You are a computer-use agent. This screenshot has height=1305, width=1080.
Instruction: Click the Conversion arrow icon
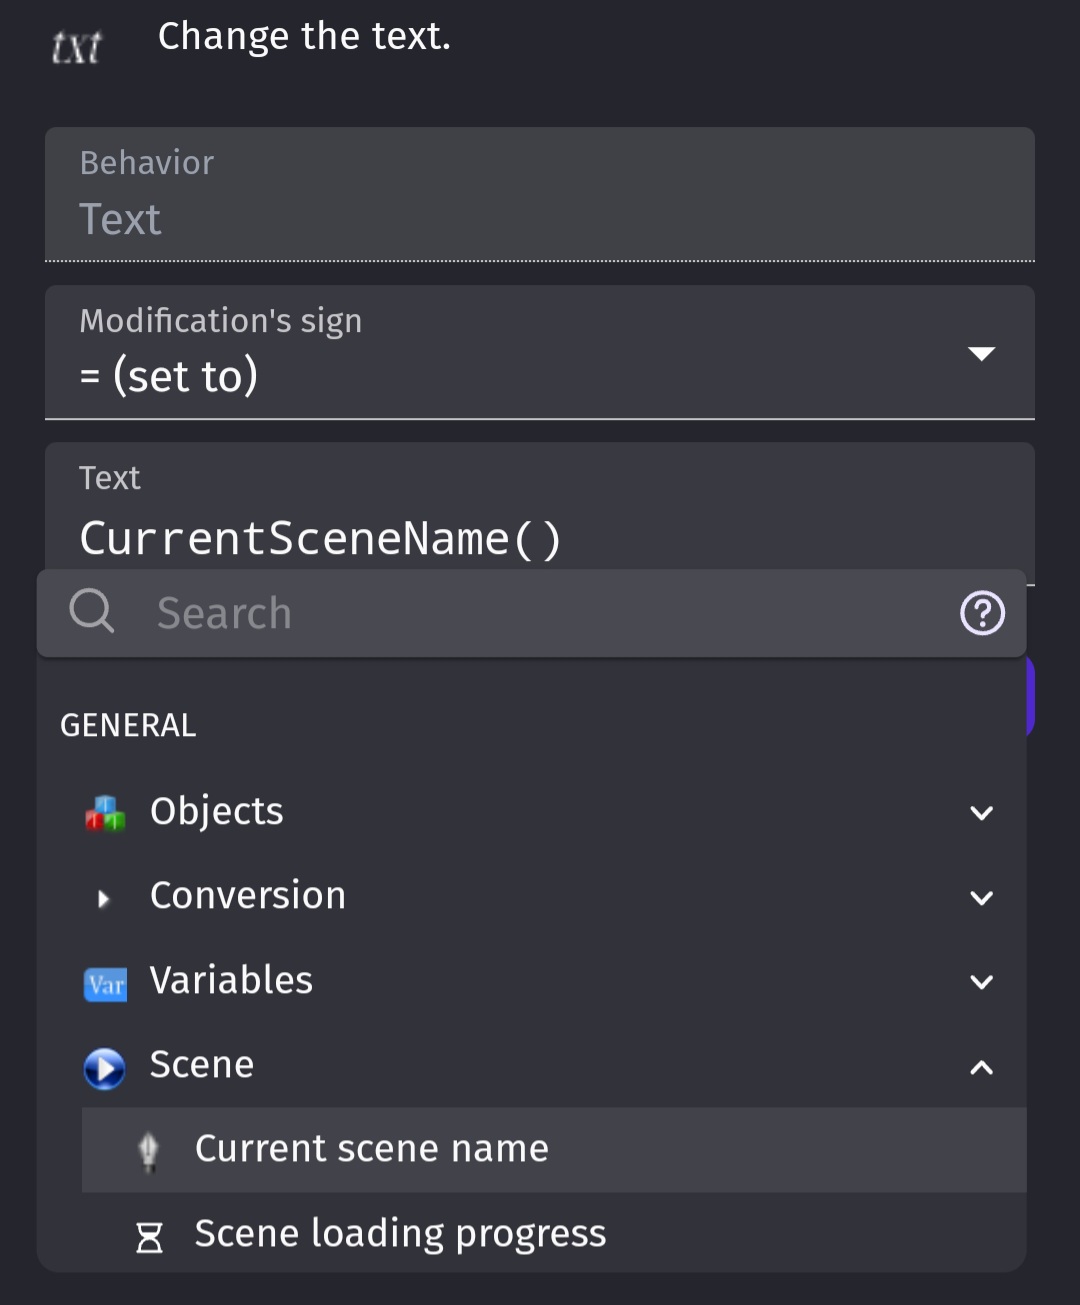tap(104, 898)
